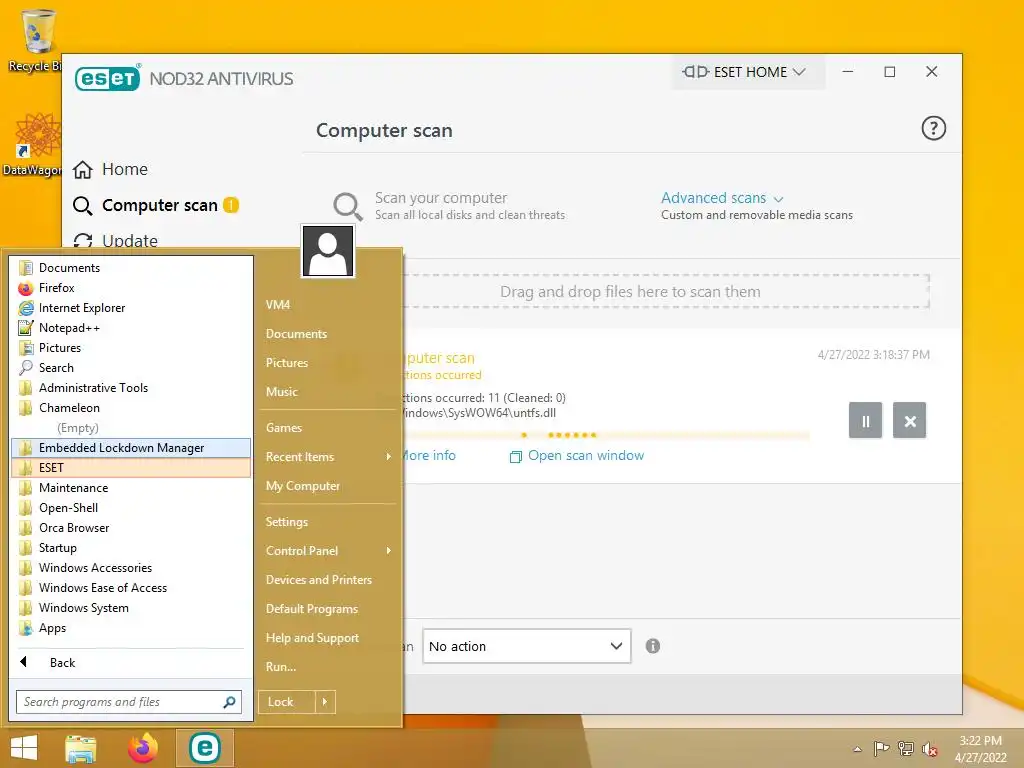Click Scan your computer text link
Viewport: 1024px width, 768px height.
[x=441, y=198]
